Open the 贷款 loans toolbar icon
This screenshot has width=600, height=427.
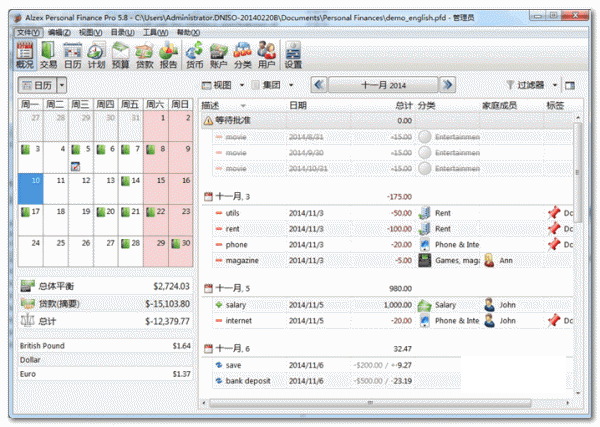point(144,54)
